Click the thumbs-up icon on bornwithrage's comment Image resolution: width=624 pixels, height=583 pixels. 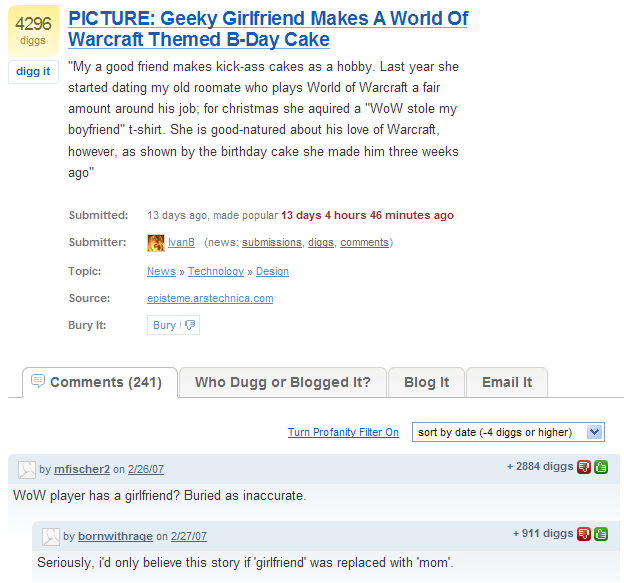[601, 534]
